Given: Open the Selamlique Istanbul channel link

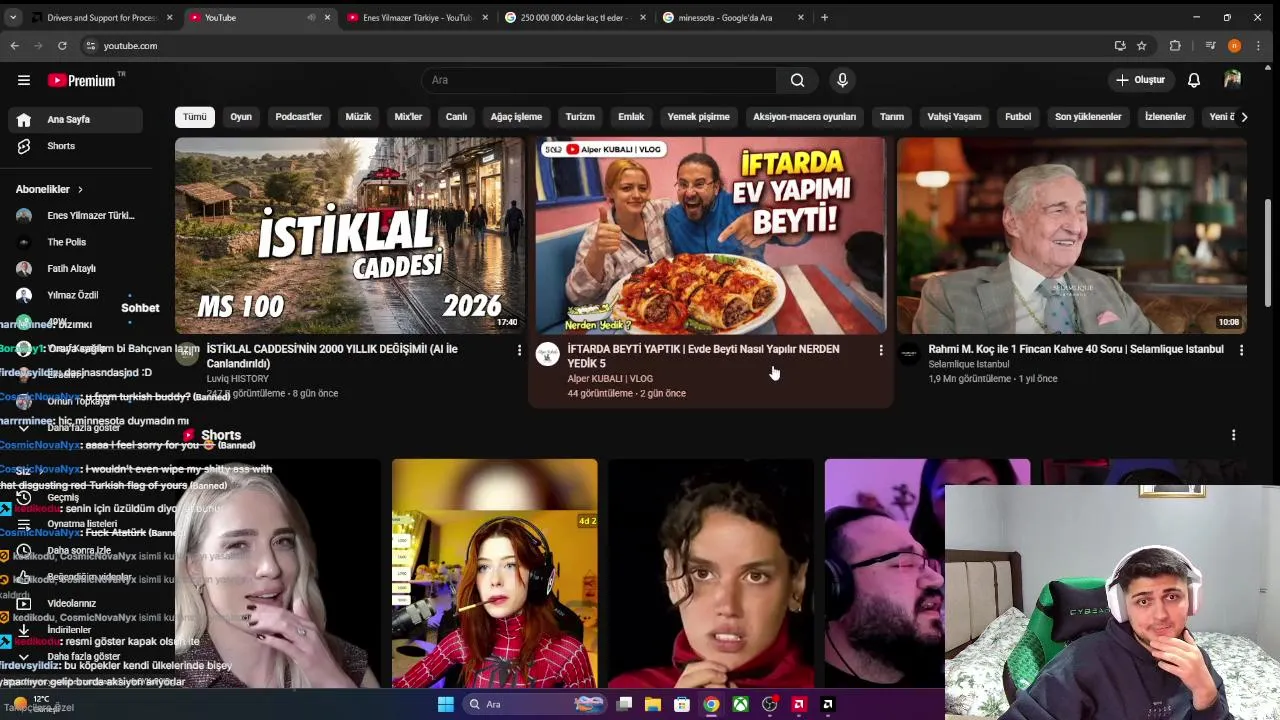Looking at the screenshot, I should (969, 364).
